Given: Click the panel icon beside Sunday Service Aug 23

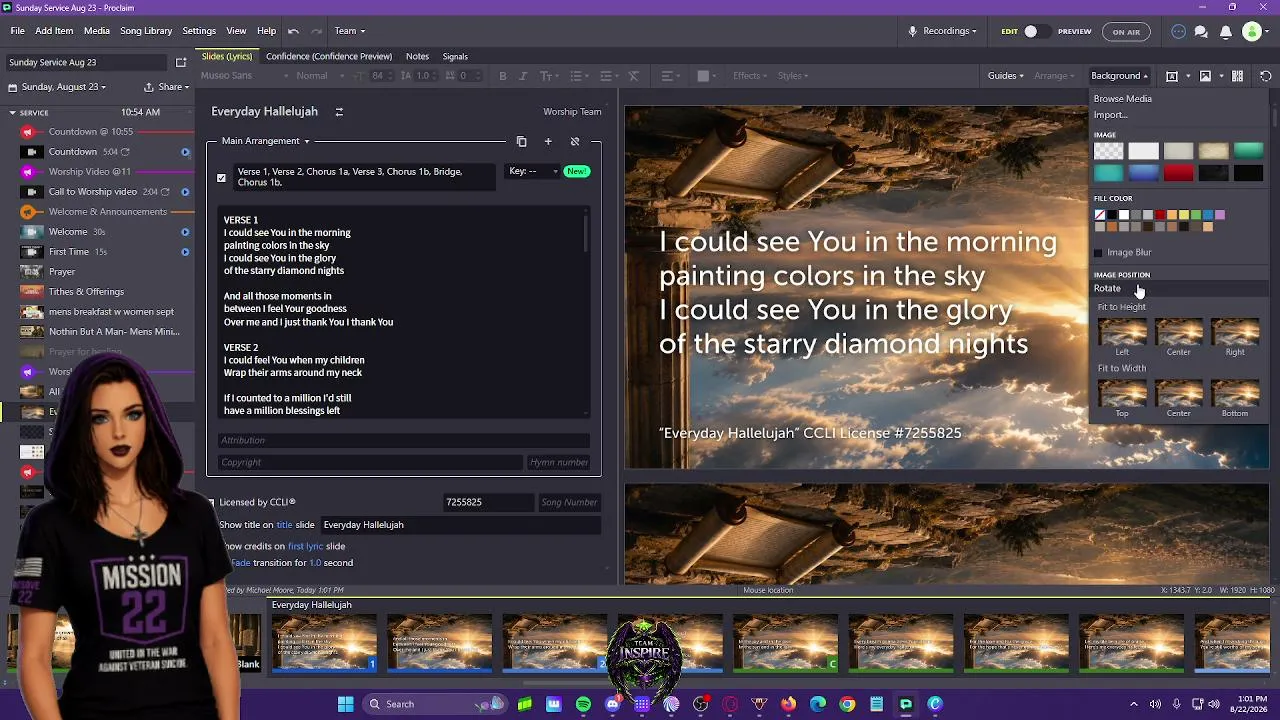Looking at the screenshot, I should [x=181, y=62].
